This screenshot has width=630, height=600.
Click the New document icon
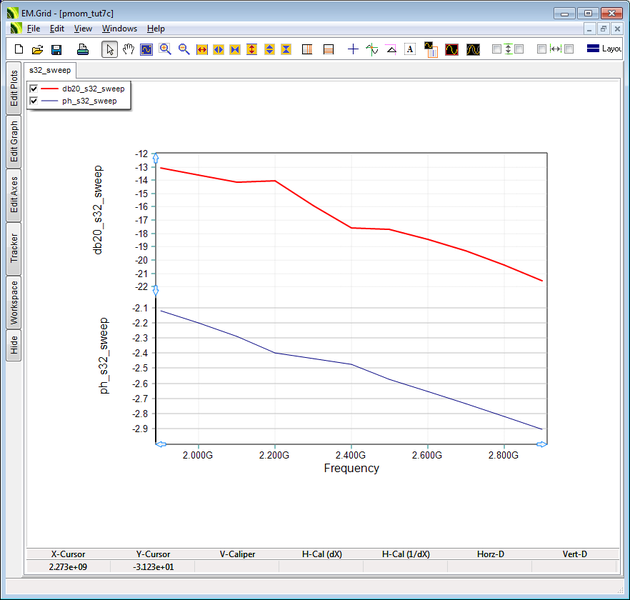[x=18, y=49]
